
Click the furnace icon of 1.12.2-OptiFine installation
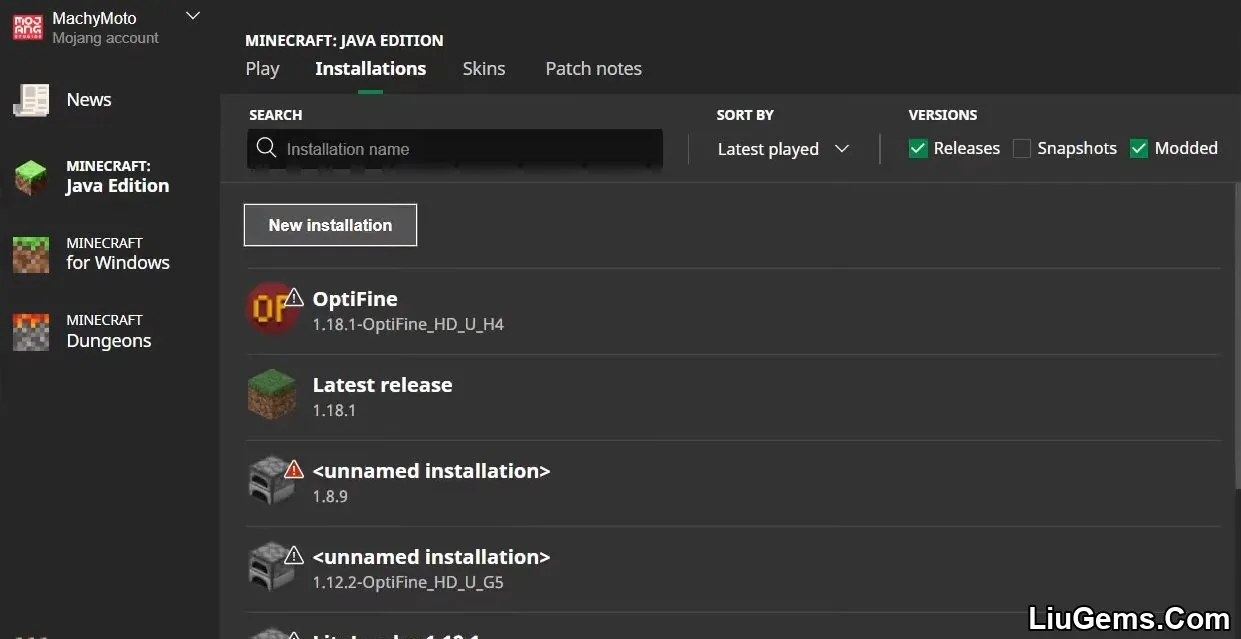coord(269,567)
